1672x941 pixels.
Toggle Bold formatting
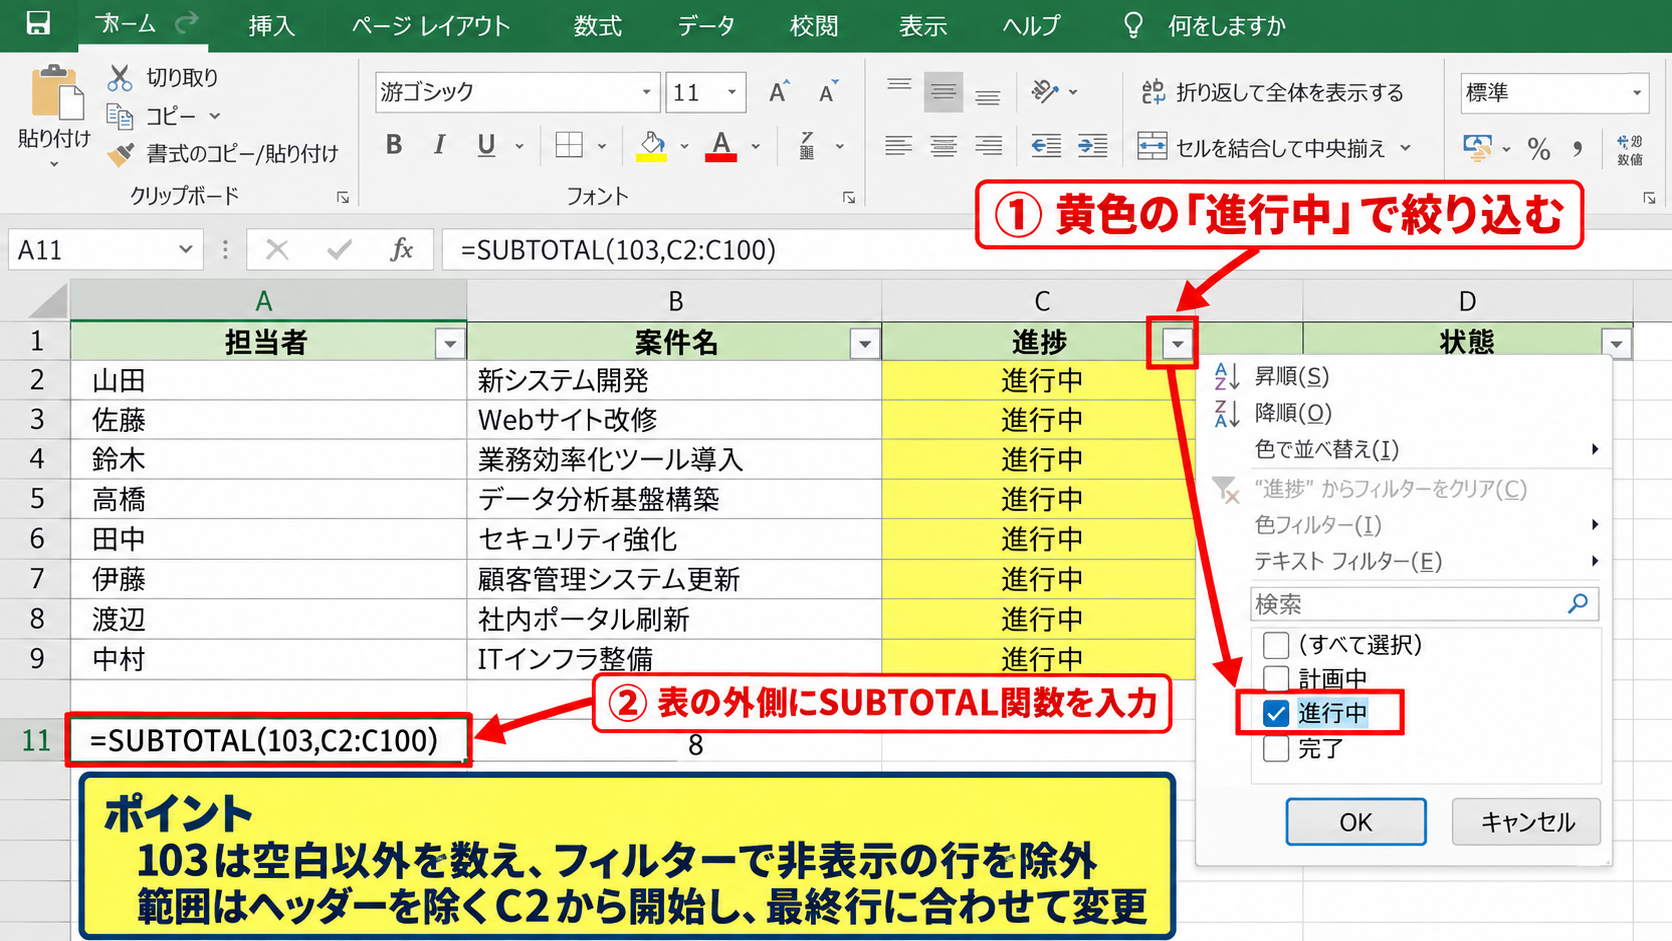click(x=394, y=145)
